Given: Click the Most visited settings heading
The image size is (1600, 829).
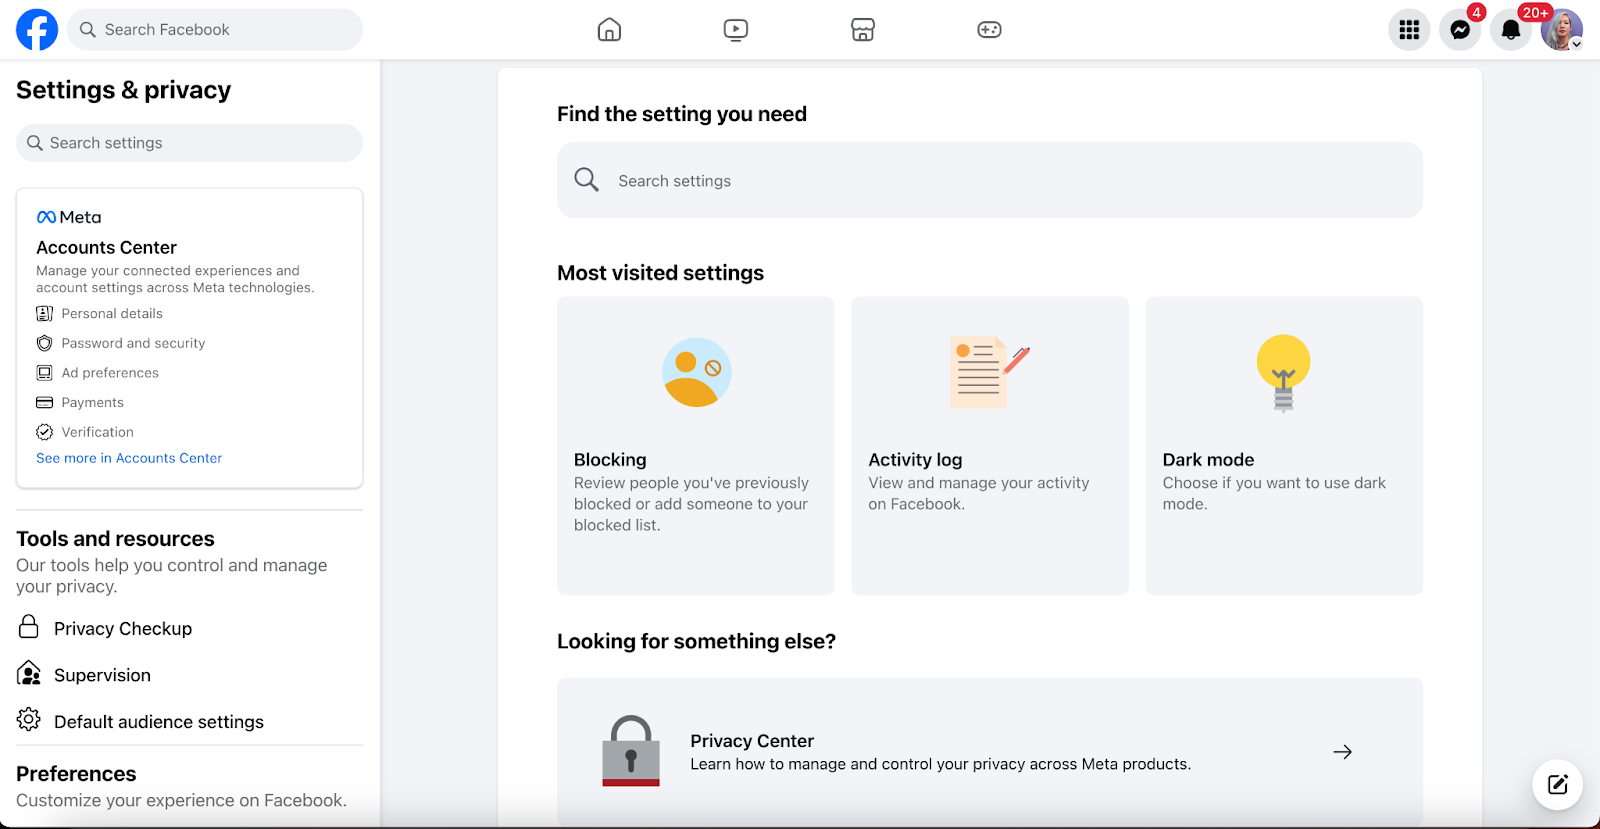Looking at the screenshot, I should tap(660, 273).
